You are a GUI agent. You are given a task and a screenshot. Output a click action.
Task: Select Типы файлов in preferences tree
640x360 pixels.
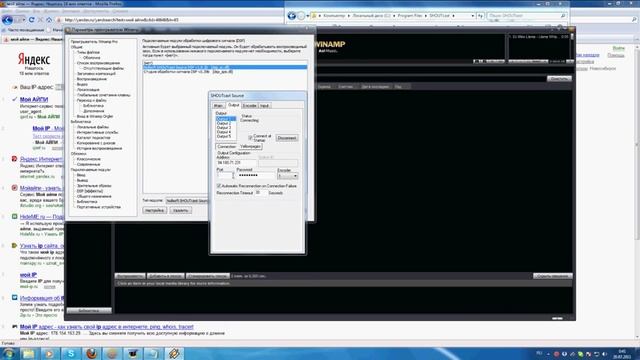click(89, 52)
